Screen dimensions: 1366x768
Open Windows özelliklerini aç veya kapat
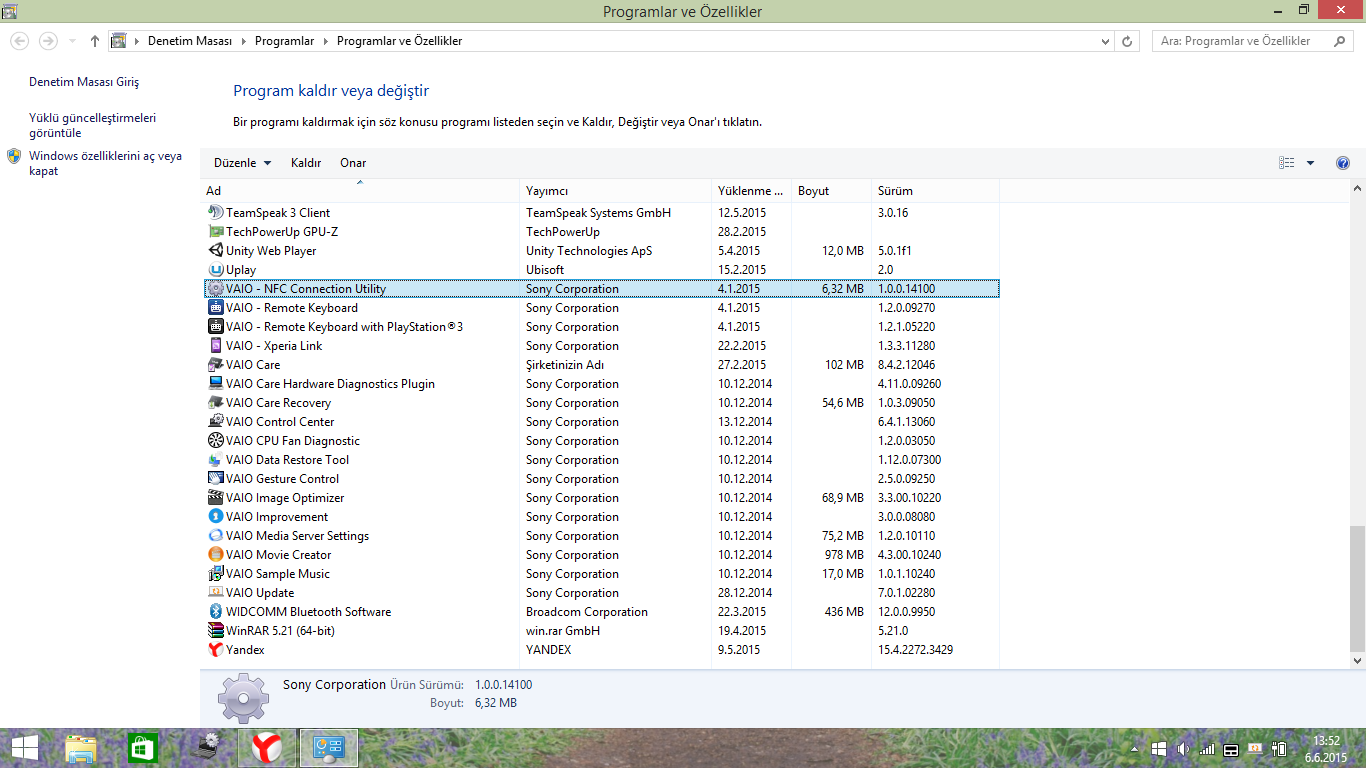pyautogui.click(x=105, y=163)
